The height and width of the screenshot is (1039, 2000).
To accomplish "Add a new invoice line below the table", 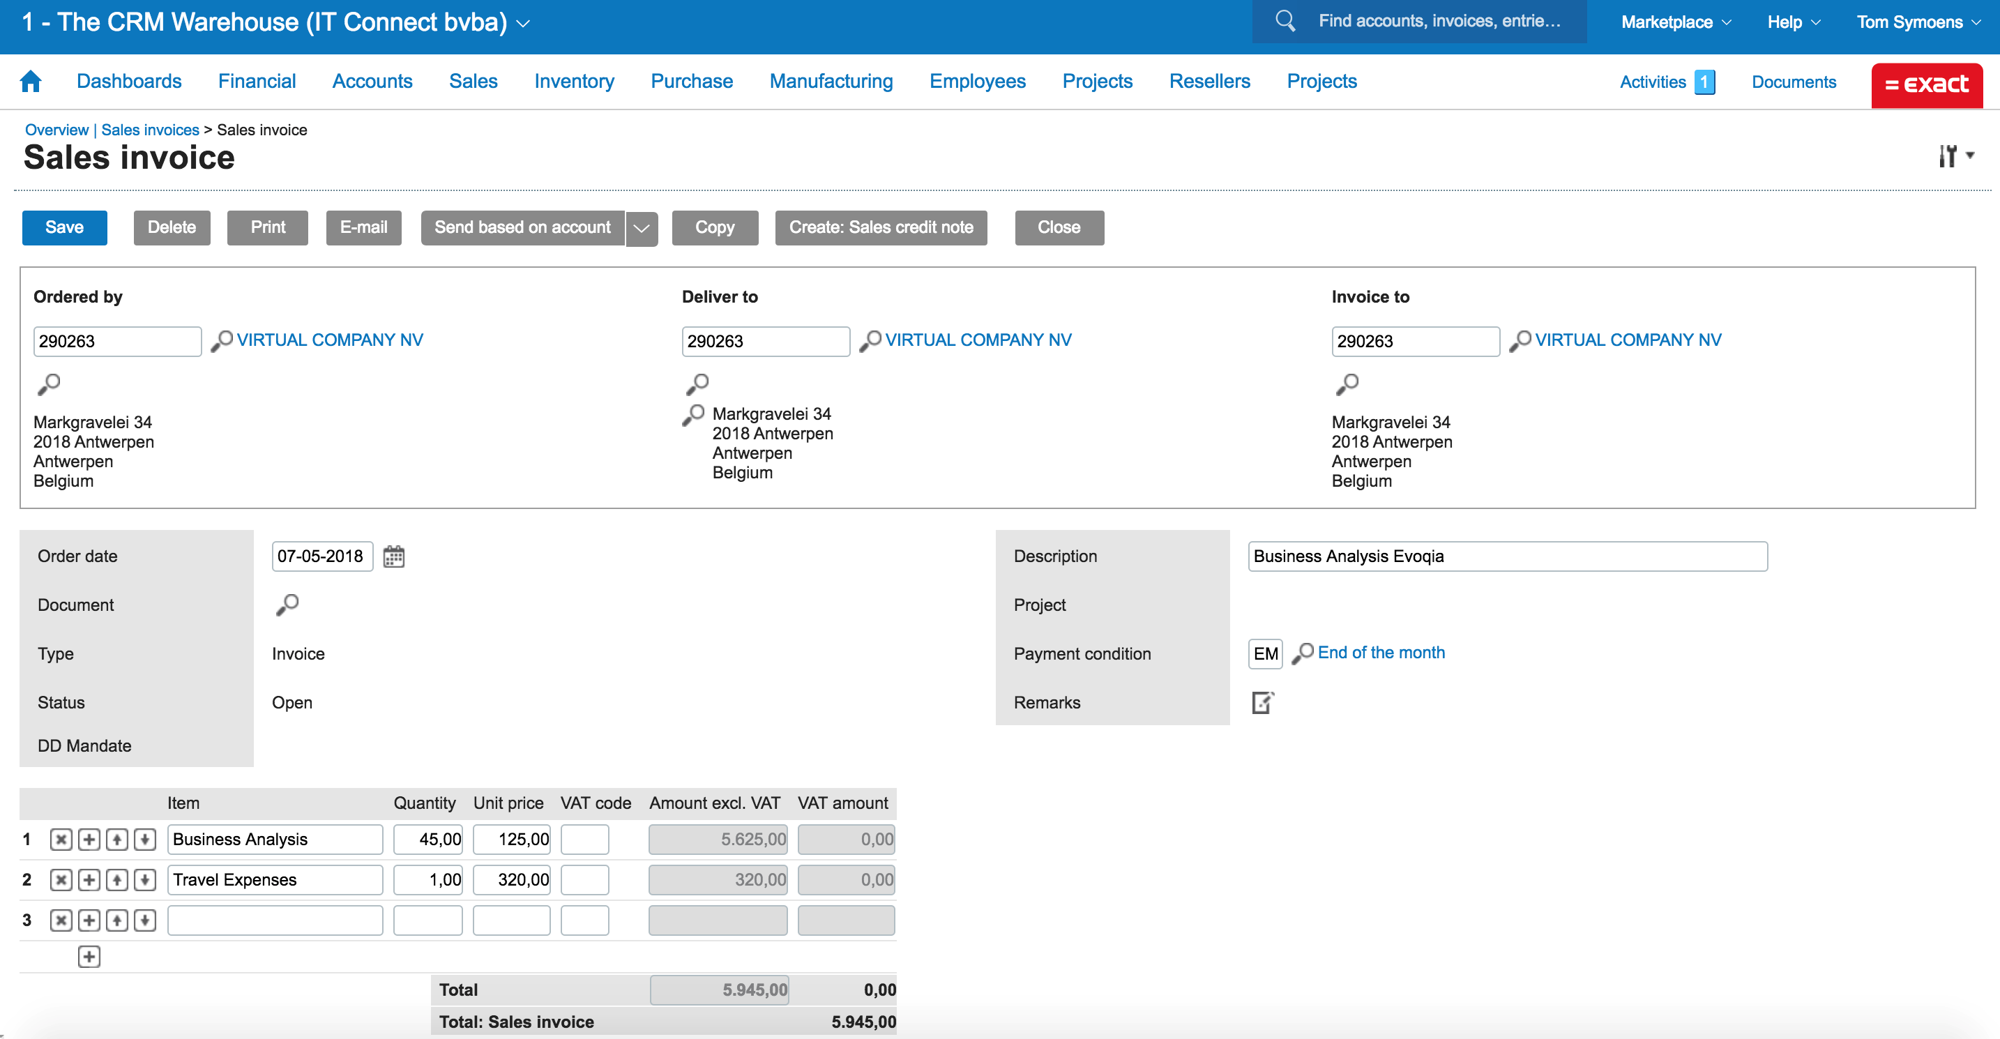I will (x=89, y=957).
